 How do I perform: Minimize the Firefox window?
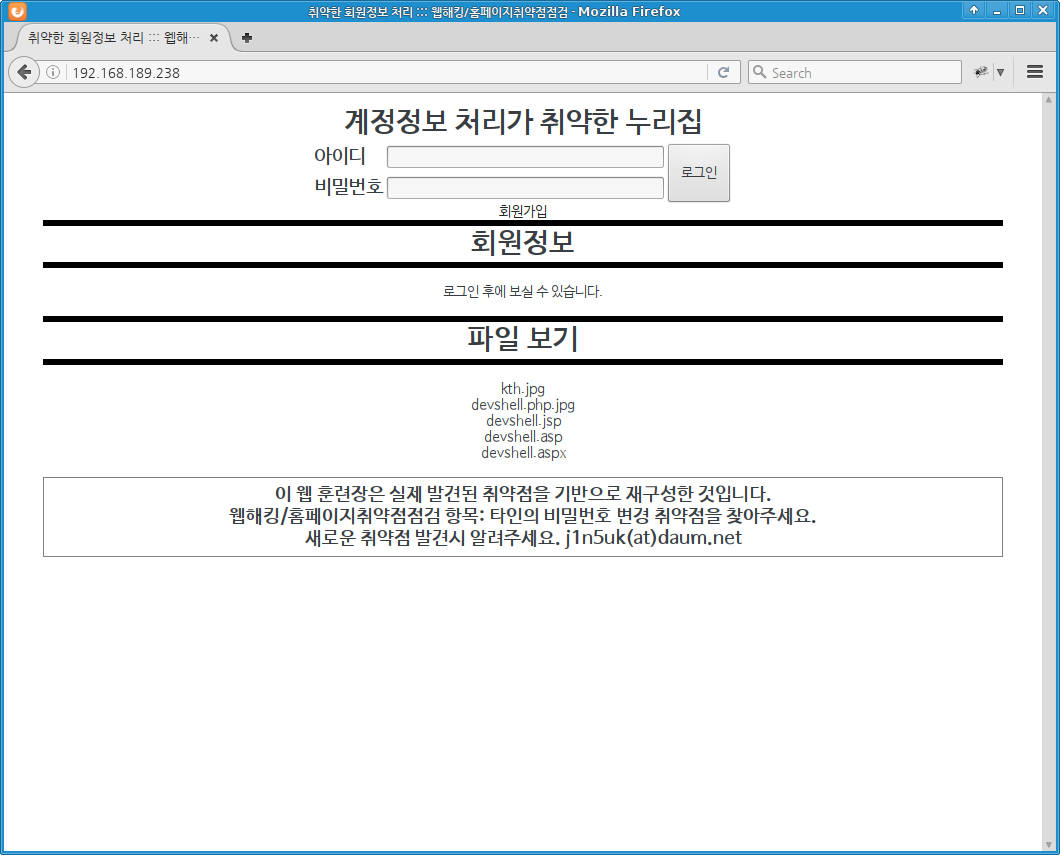pos(996,10)
